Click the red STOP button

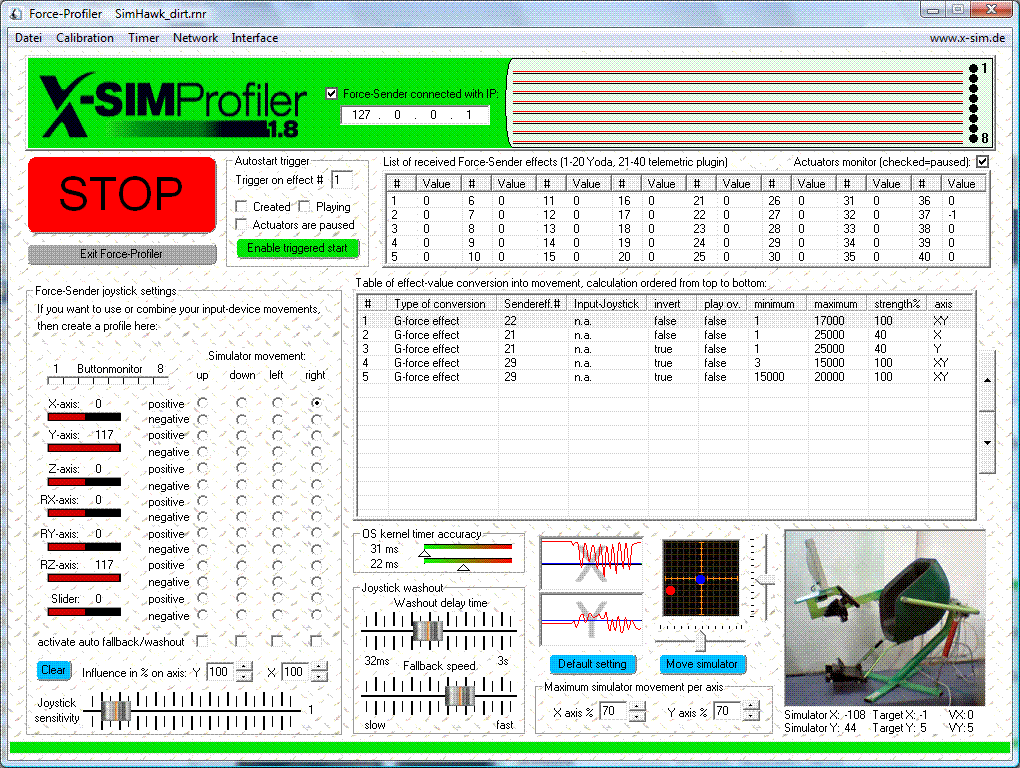122,194
